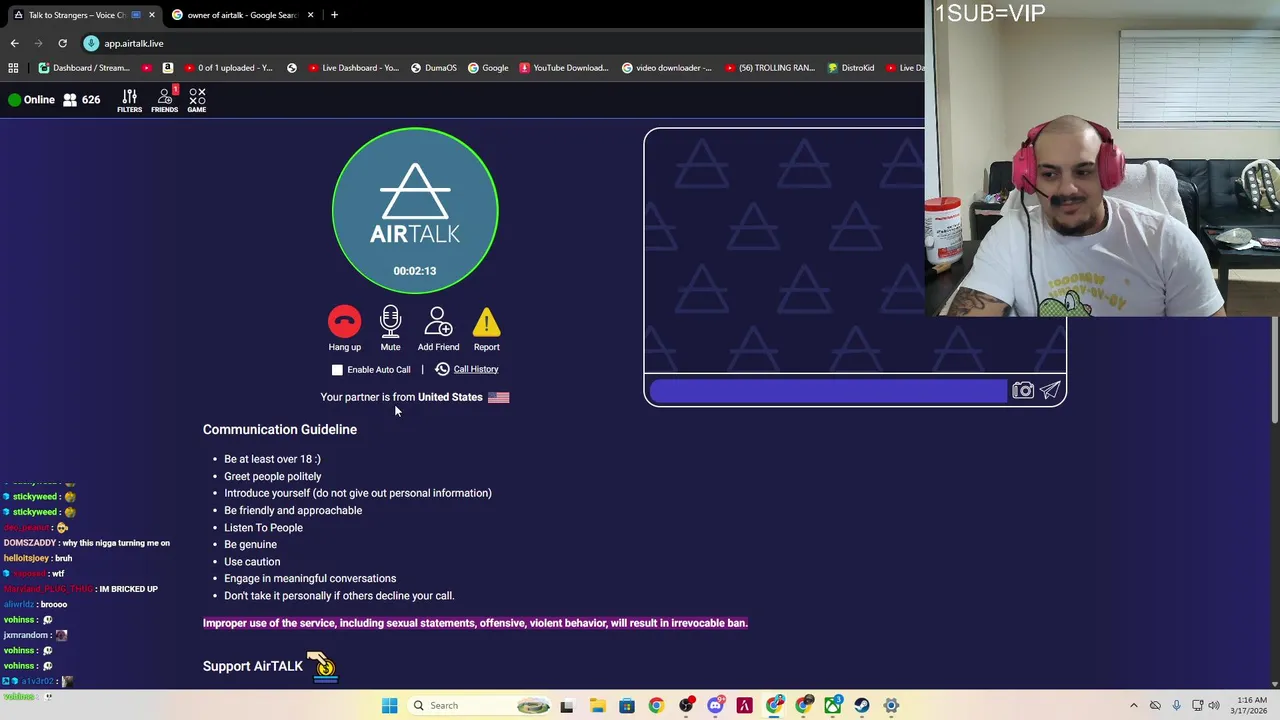The width and height of the screenshot is (1280, 720).
Task: Open the 0 of 1 uploaded bookmark
Action: tap(227, 68)
